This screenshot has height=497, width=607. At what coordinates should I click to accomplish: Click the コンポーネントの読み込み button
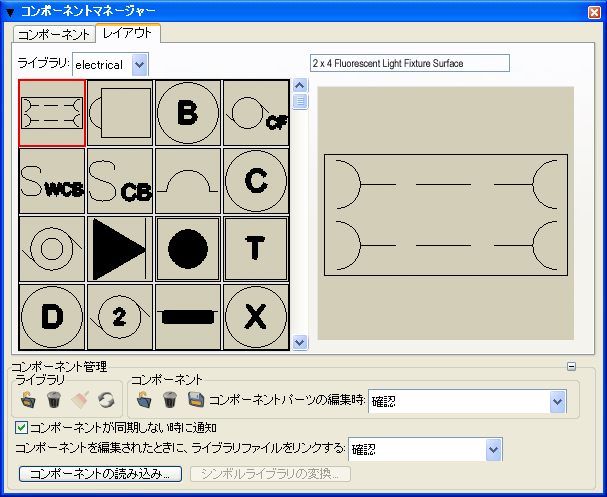(100, 474)
